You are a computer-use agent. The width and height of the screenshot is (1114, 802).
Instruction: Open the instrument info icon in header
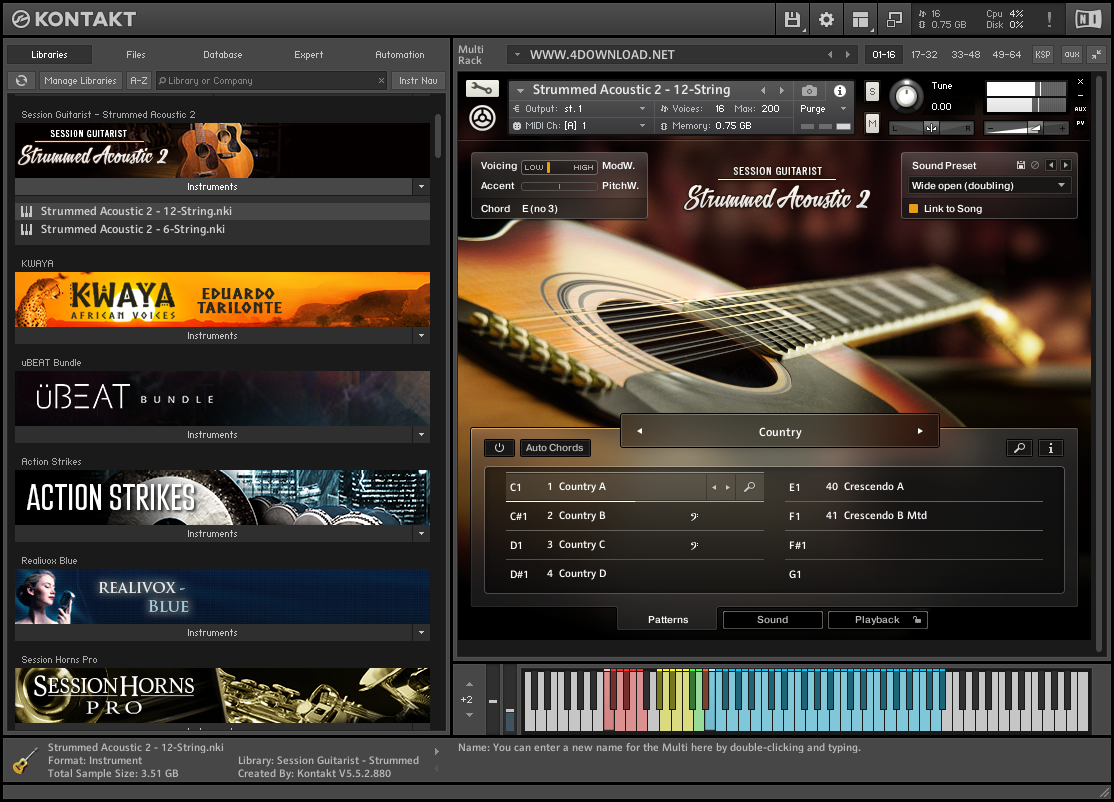840,91
